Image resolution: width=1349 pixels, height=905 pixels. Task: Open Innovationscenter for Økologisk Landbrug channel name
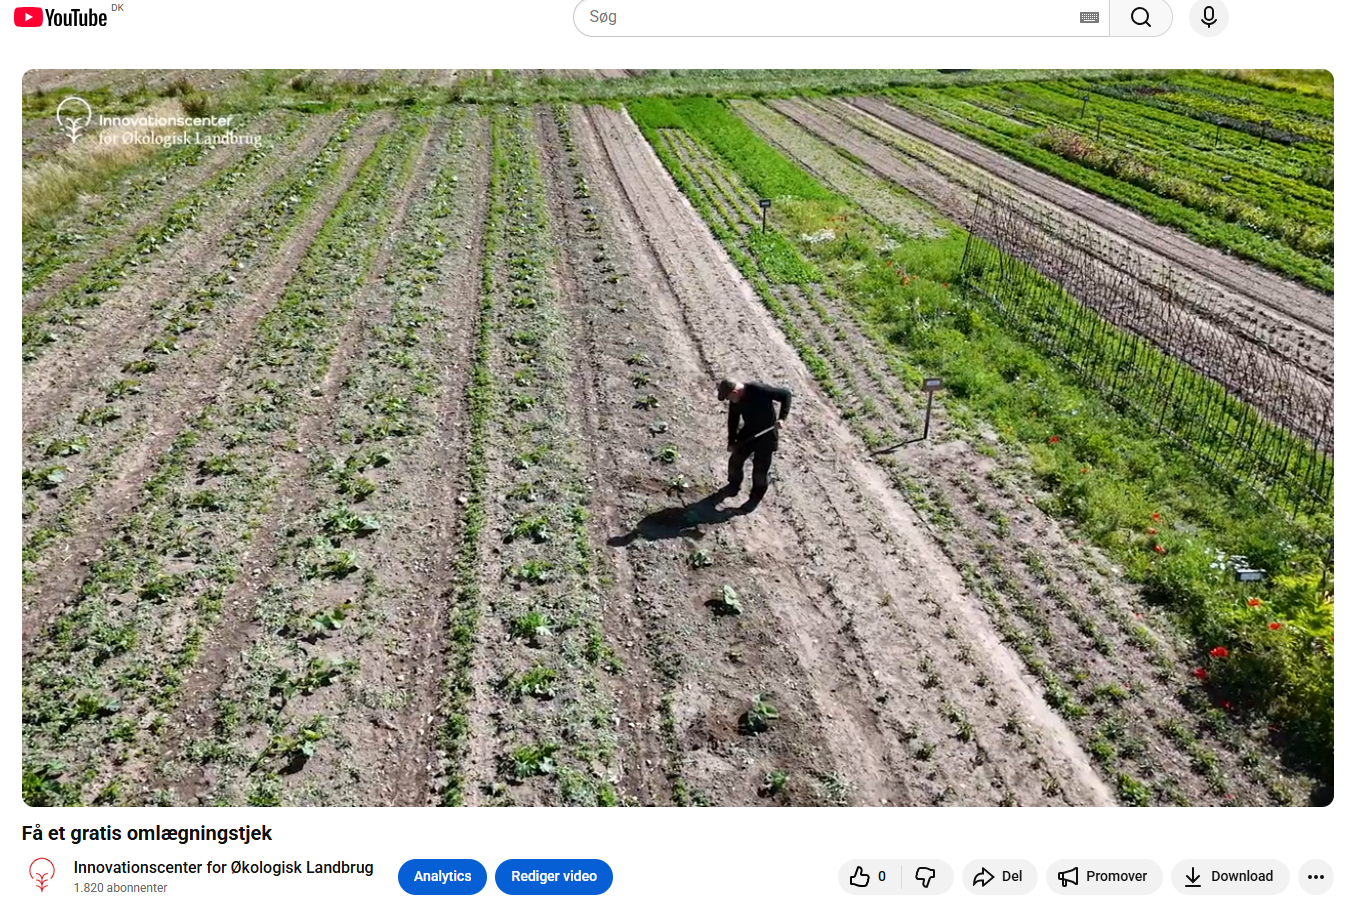[x=223, y=867]
